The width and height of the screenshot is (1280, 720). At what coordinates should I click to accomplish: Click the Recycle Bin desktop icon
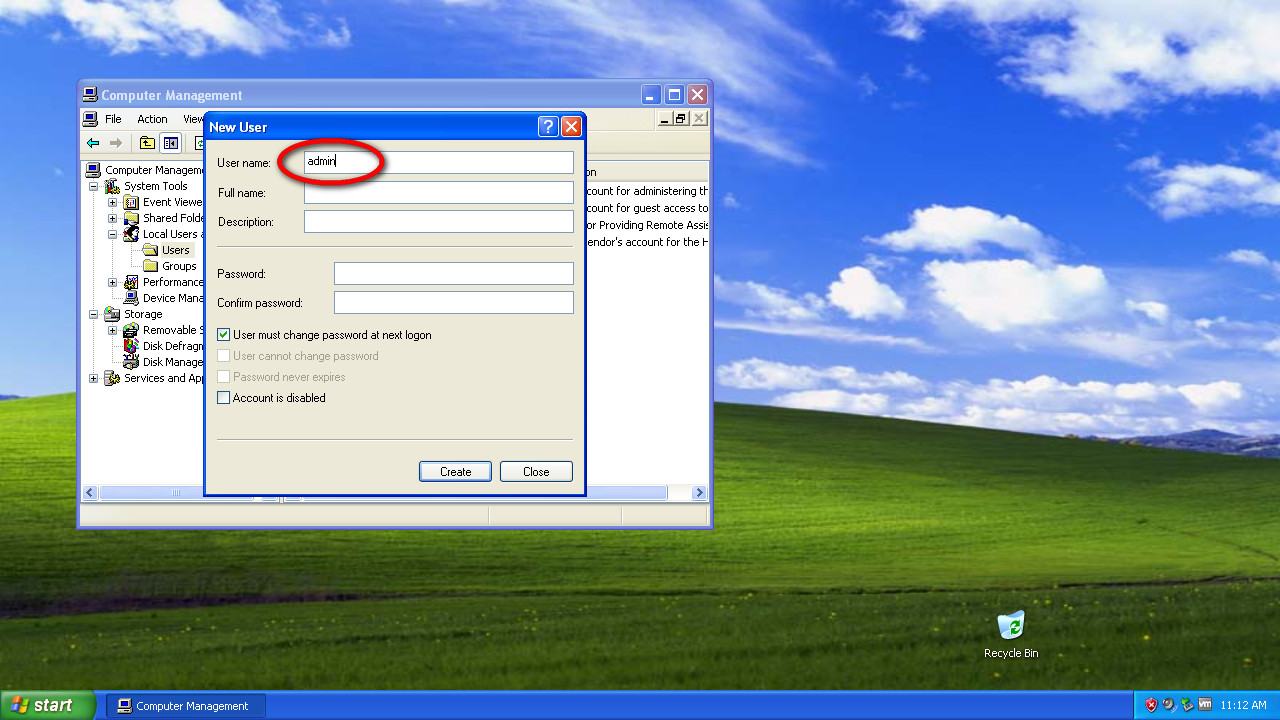[x=1011, y=625]
